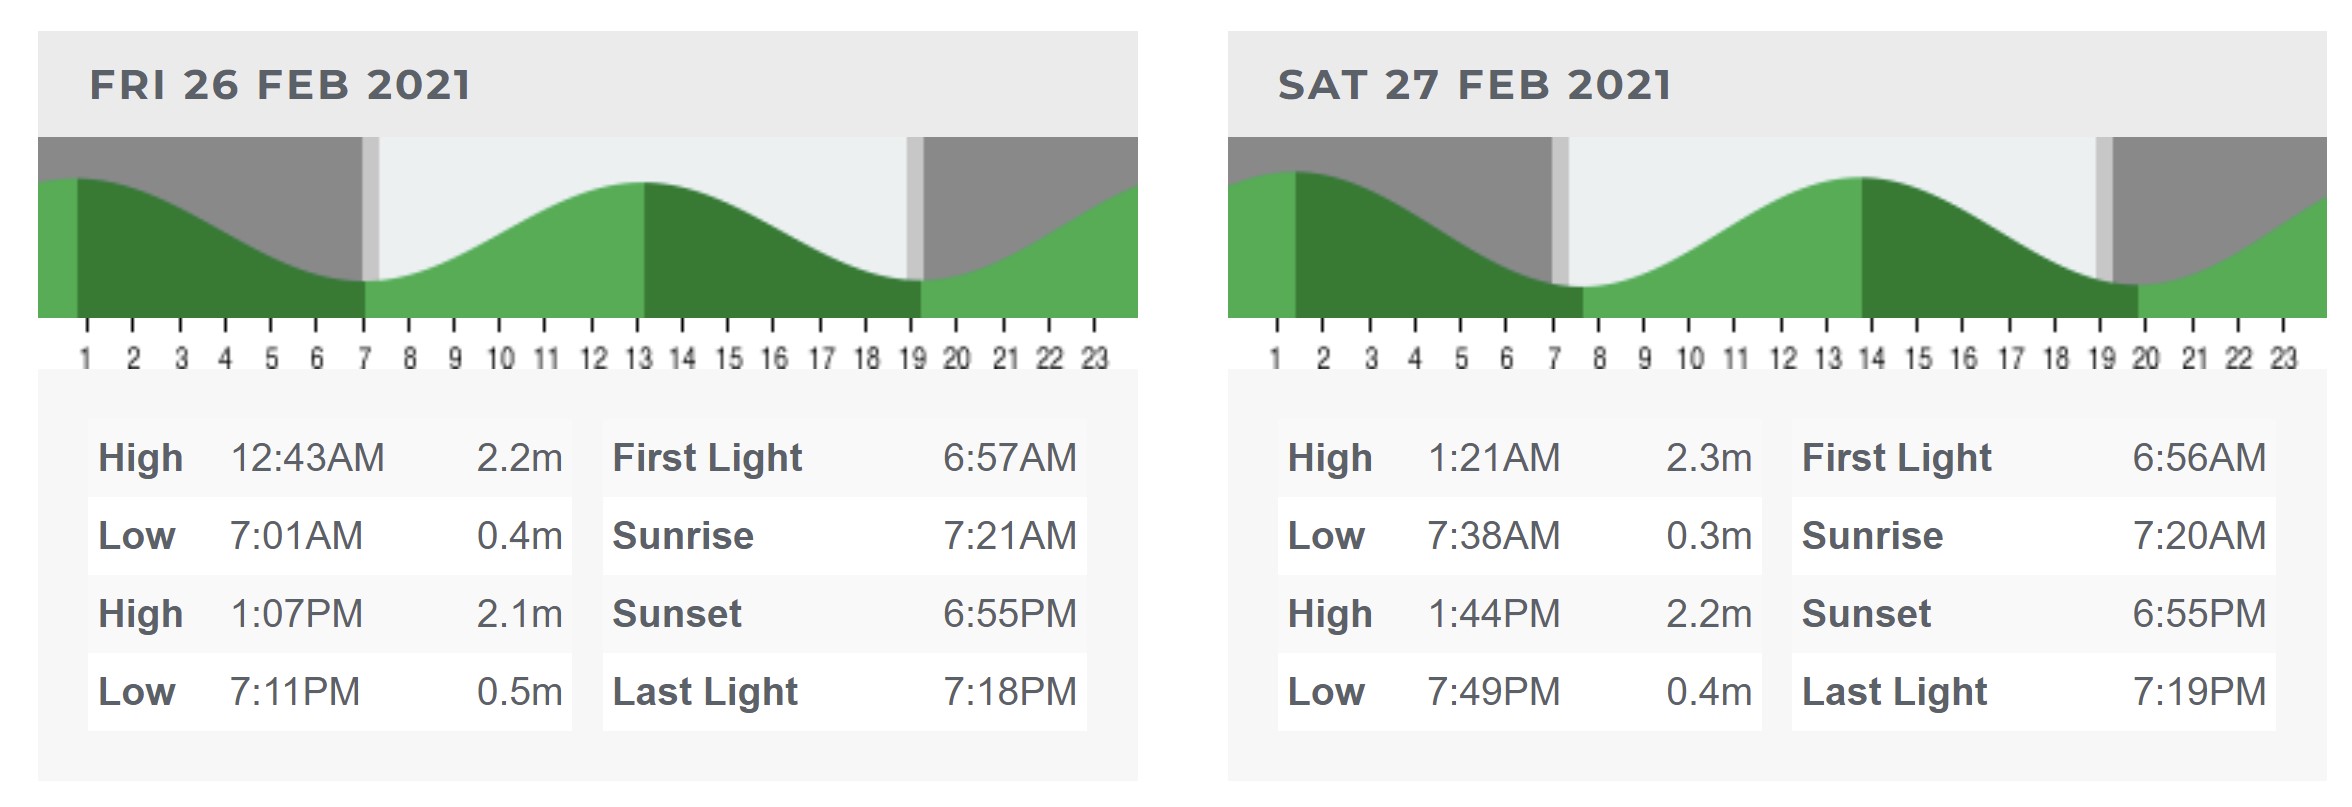Click Friday's Sunset 6:55PM row

[x=845, y=614]
